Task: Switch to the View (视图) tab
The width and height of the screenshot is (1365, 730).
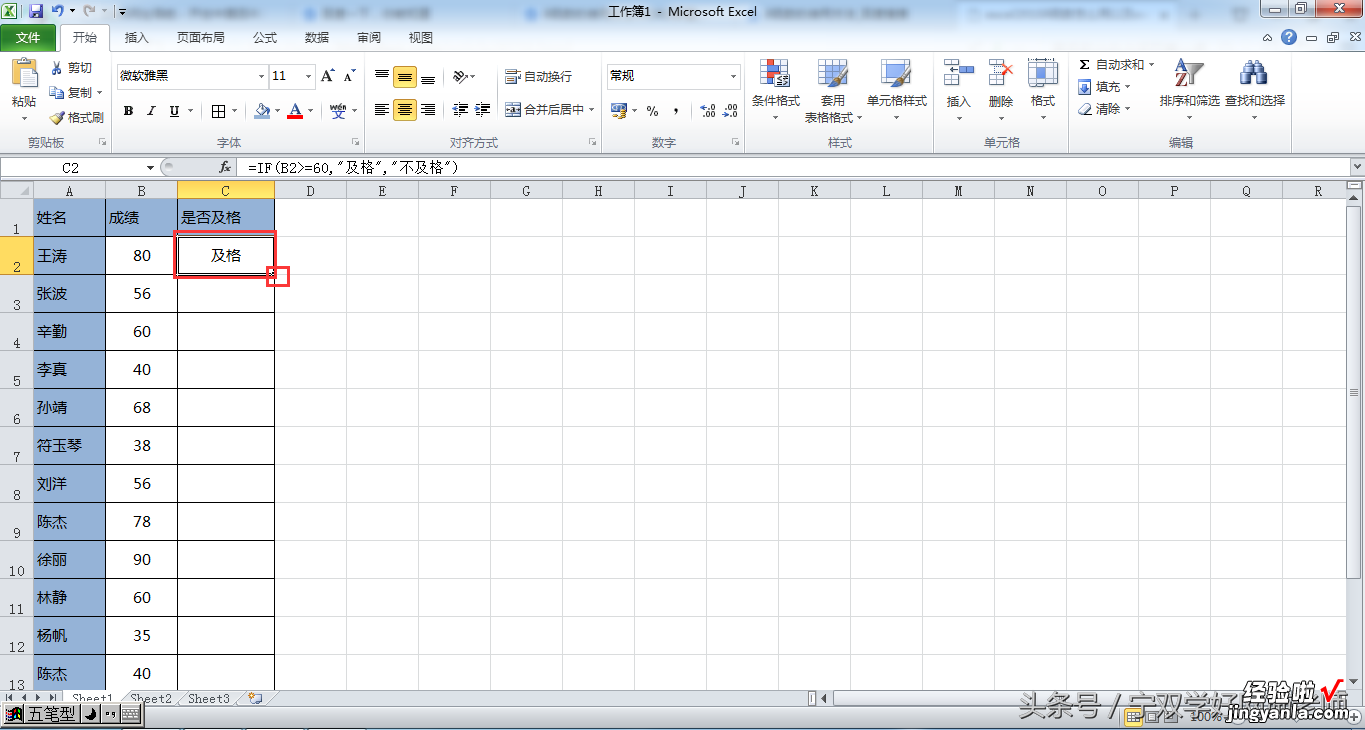Action: (421, 38)
